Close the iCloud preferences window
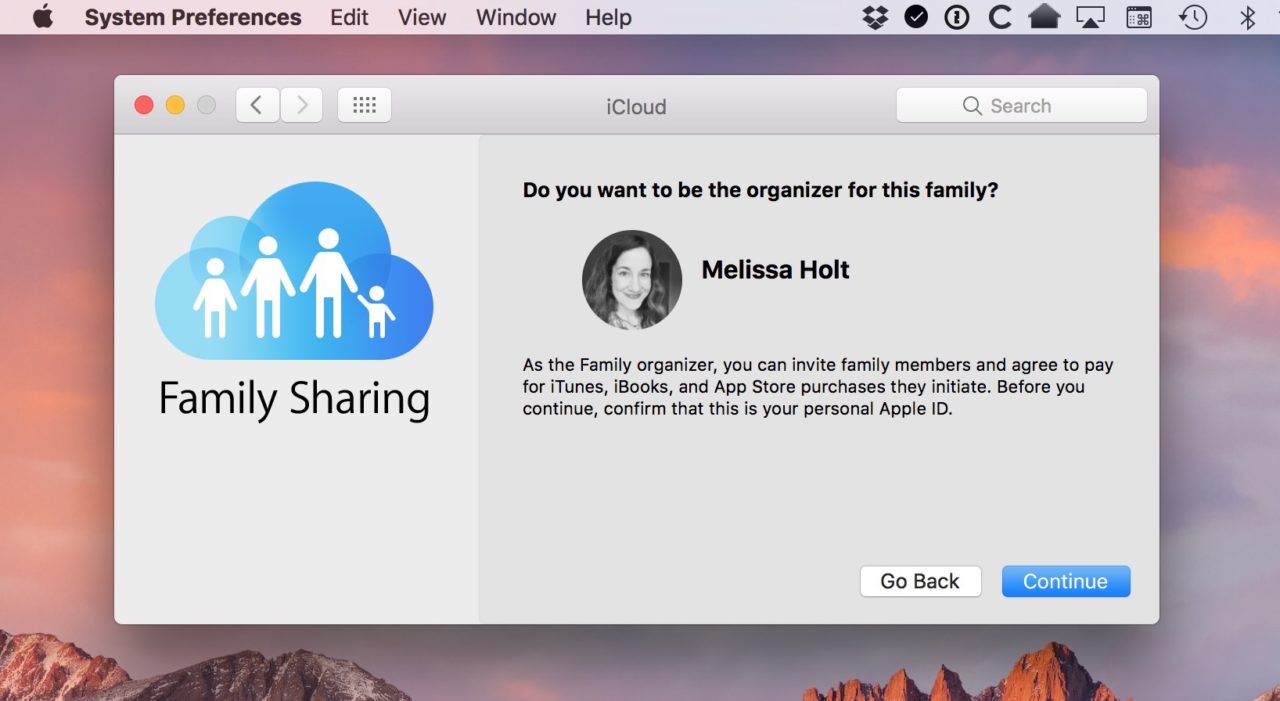Screen dimensions: 1280x701 [144, 105]
